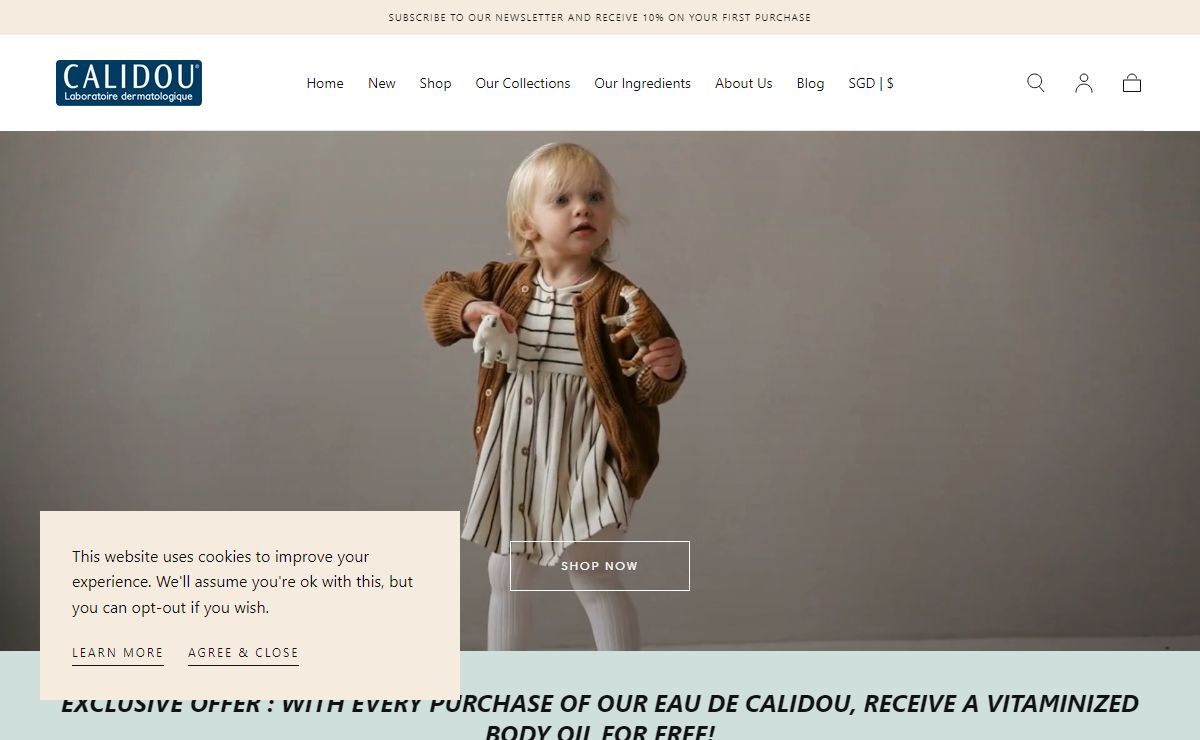Open the SGD | $ currency selector
1200x740 pixels.
click(x=871, y=83)
